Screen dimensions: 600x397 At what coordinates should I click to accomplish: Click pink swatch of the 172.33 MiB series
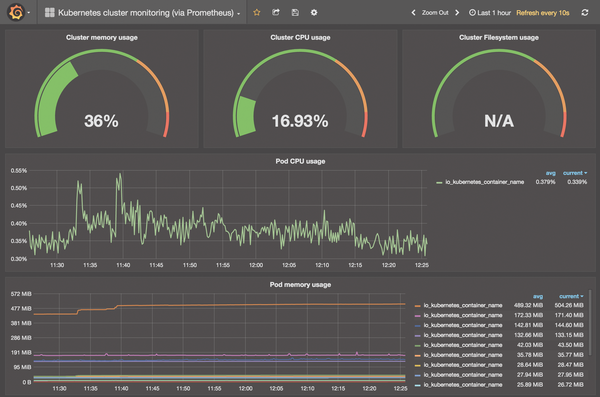point(417,315)
